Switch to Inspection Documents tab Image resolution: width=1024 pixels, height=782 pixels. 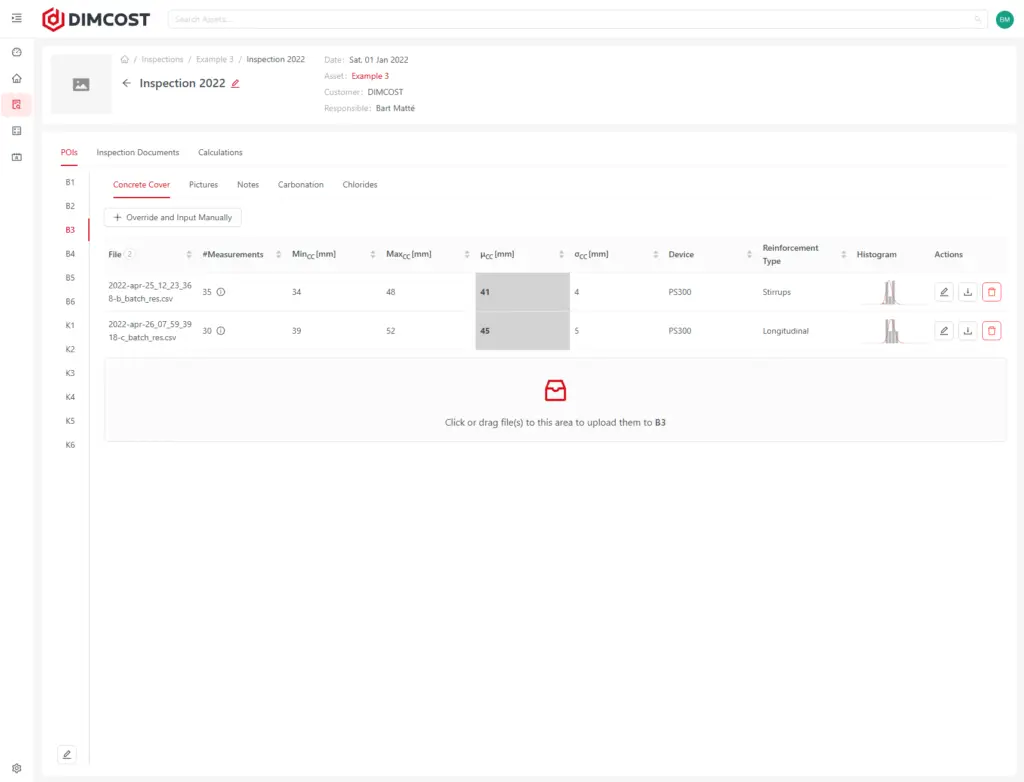(x=138, y=152)
